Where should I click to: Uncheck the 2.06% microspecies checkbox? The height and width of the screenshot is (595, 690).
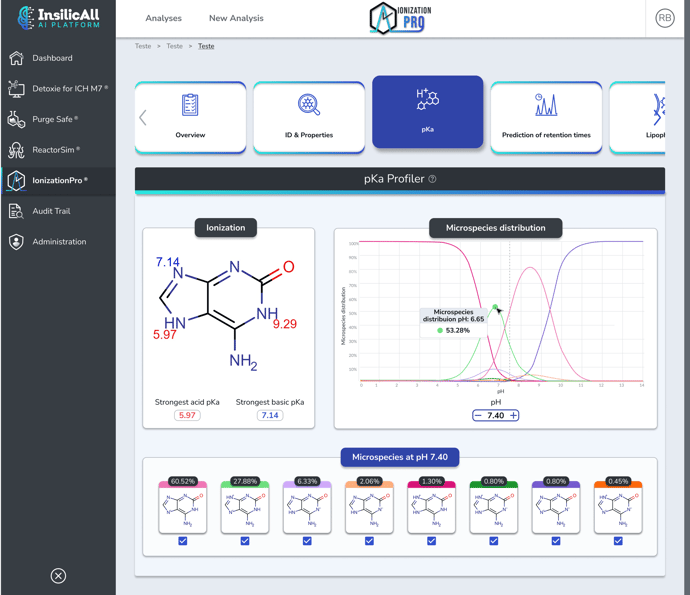click(369, 541)
